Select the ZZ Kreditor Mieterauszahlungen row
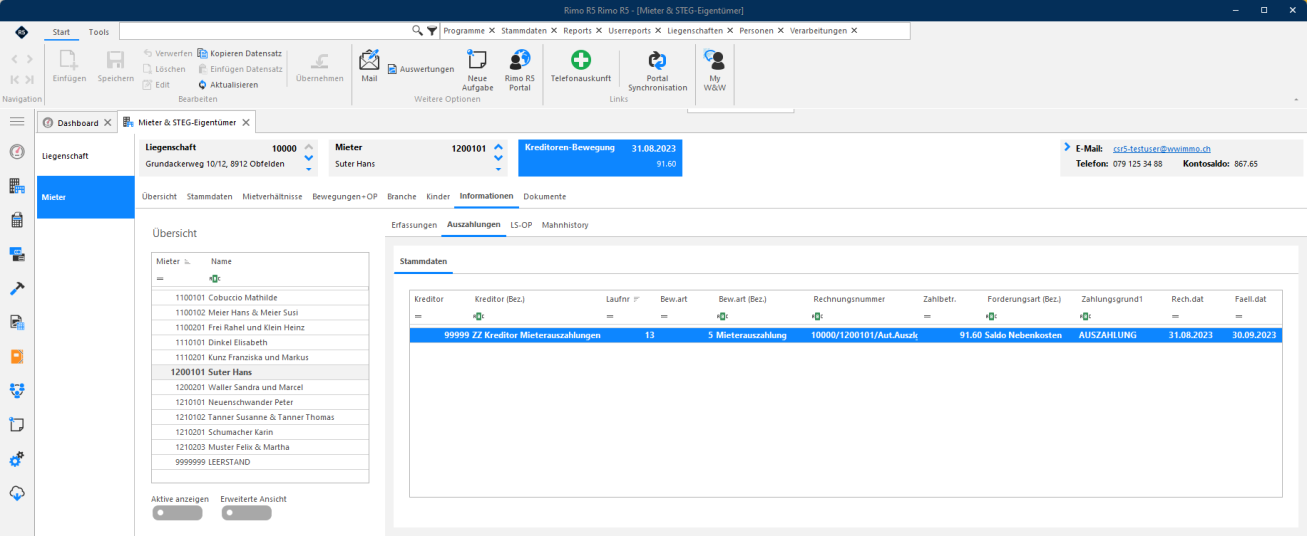The image size is (1307, 536). (845, 335)
